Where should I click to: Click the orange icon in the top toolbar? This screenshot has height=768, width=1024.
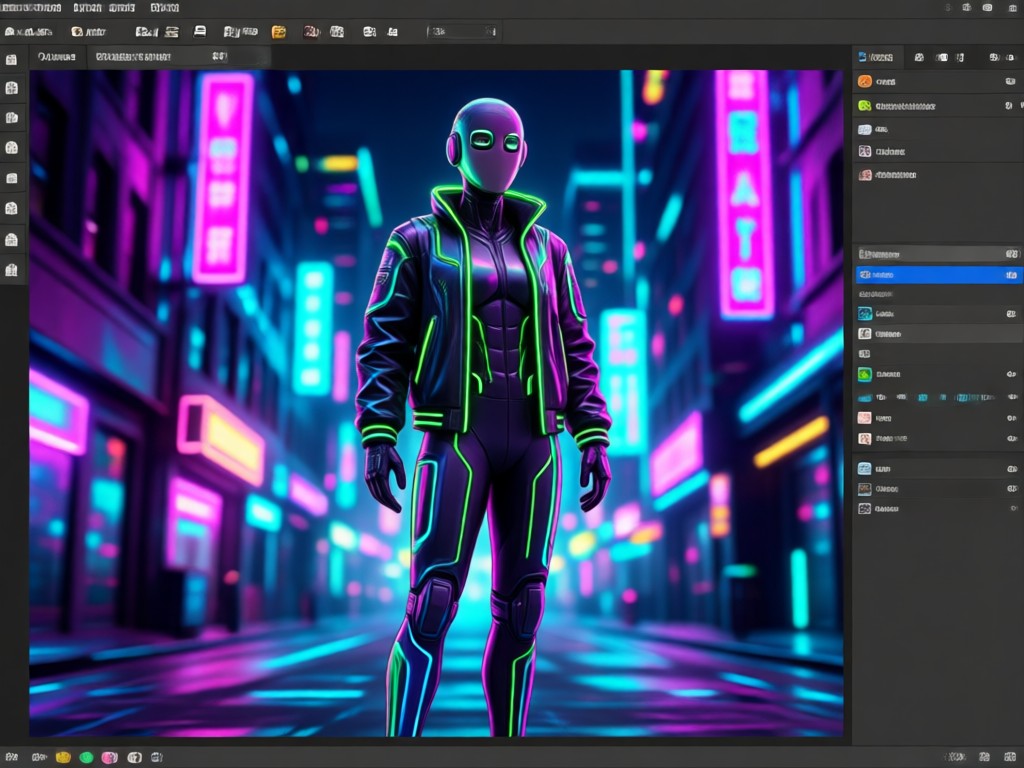[x=279, y=32]
